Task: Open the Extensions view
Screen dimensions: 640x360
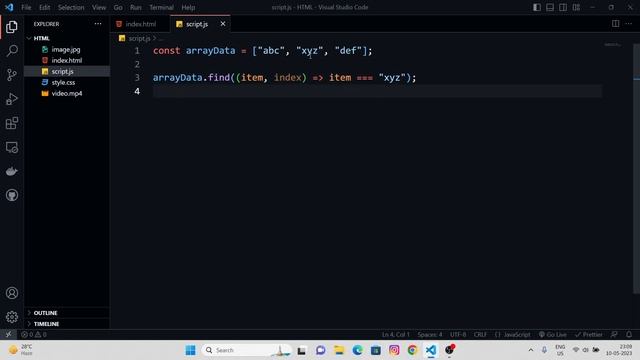Action: click(x=12, y=123)
